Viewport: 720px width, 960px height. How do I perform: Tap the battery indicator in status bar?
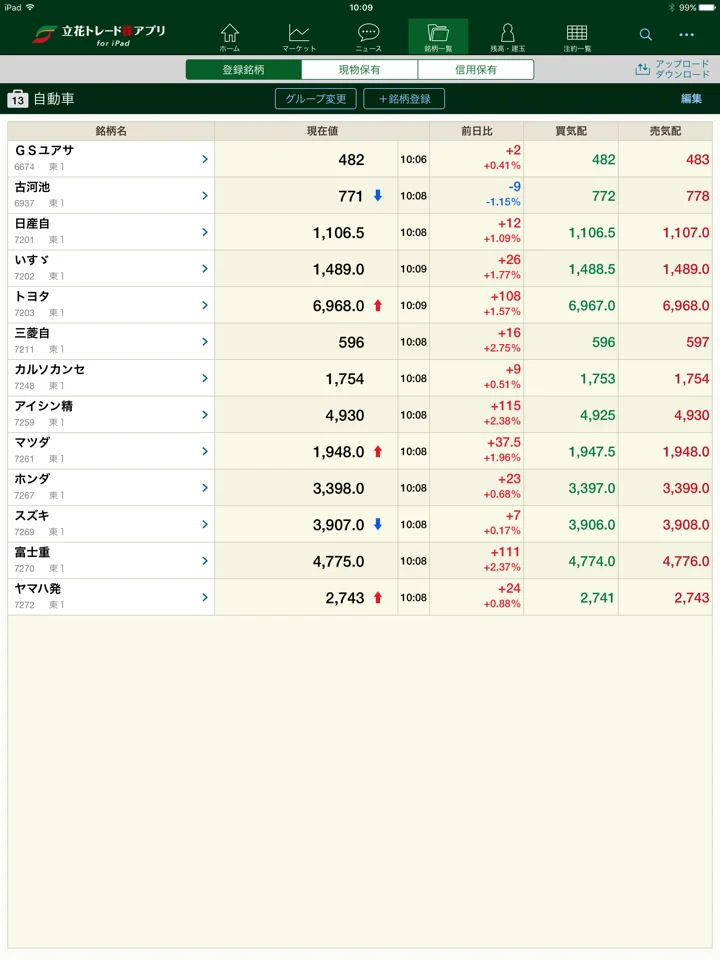[707, 7]
